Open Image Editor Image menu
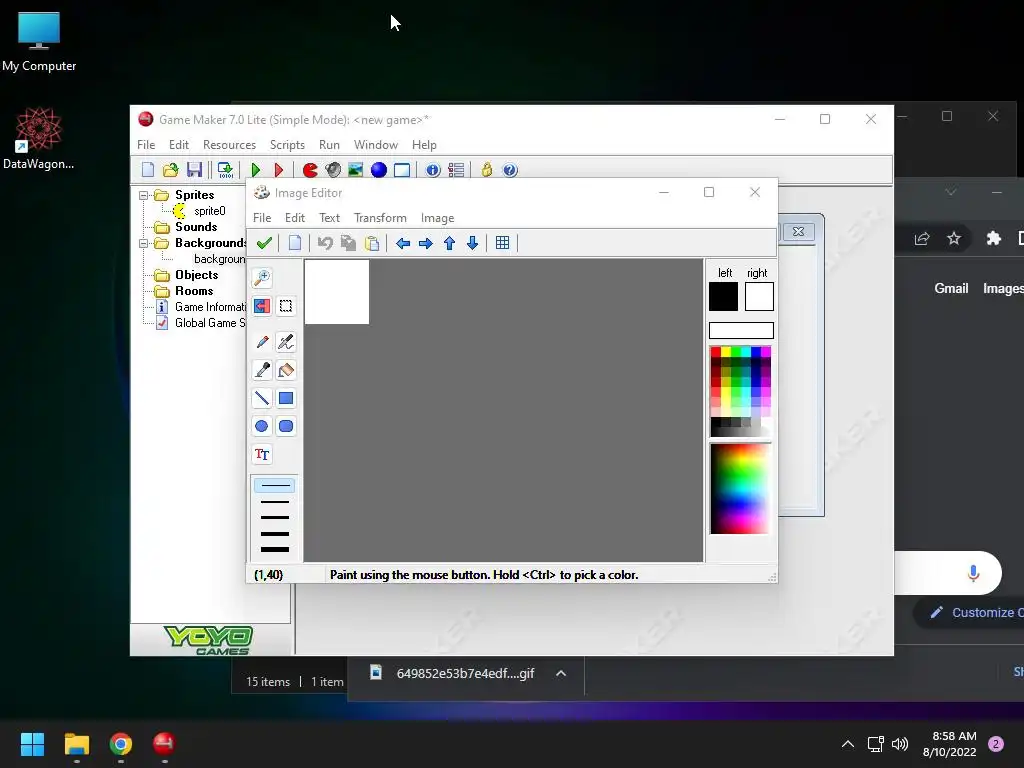Image resolution: width=1024 pixels, height=768 pixels. coord(438,217)
